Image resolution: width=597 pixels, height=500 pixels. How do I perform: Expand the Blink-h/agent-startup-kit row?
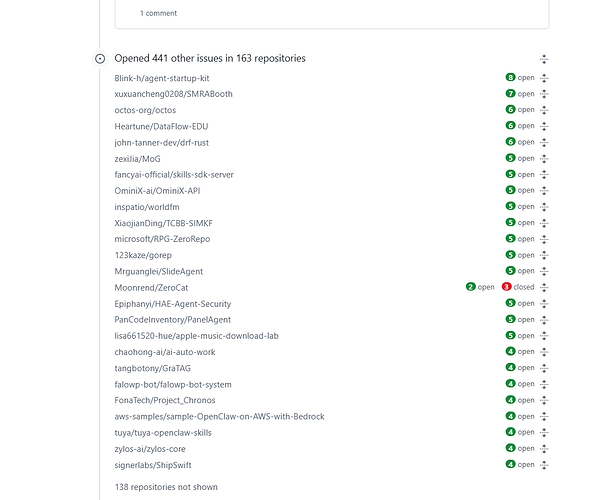544,78
